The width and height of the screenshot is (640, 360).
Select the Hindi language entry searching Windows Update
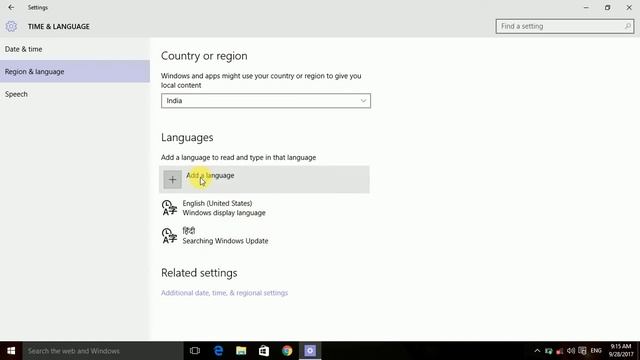pyautogui.click(x=264, y=236)
